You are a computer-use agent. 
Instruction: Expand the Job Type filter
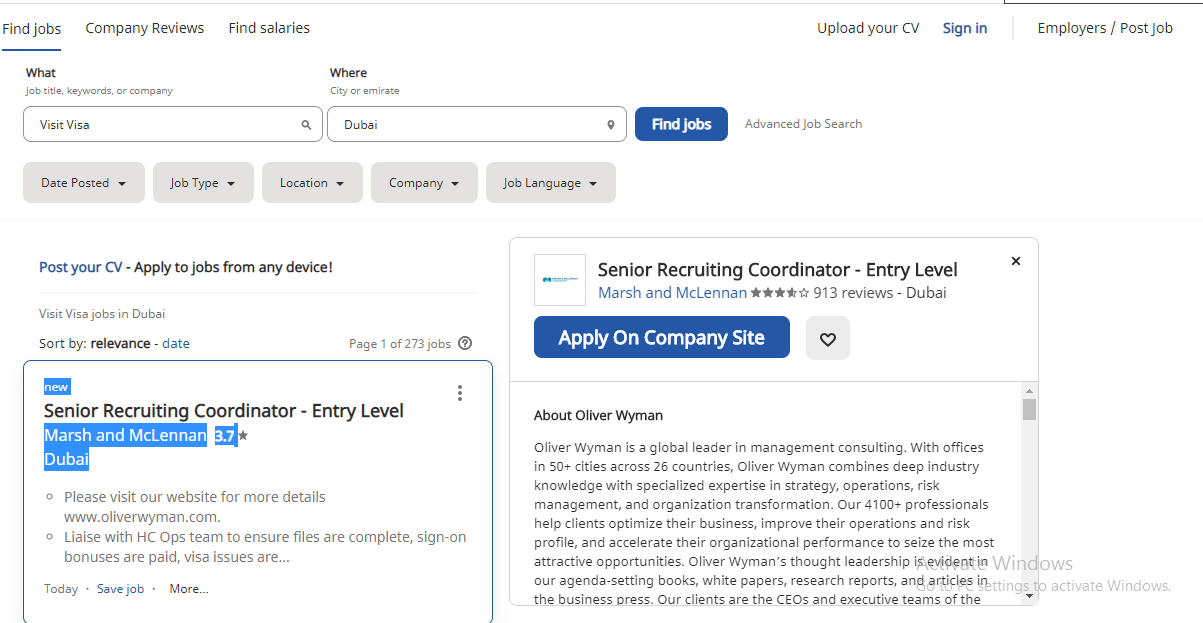pyautogui.click(x=203, y=183)
